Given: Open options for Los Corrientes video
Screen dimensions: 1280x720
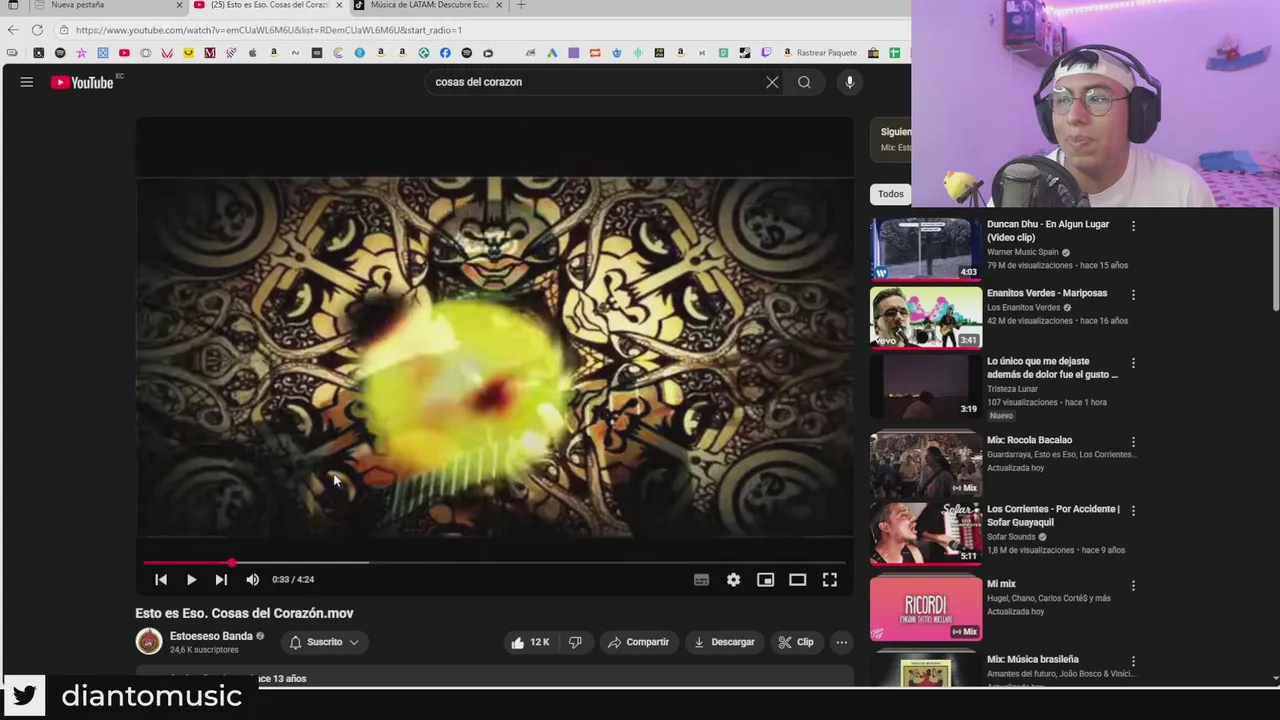Looking at the screenshot, I should (1133, 510).
